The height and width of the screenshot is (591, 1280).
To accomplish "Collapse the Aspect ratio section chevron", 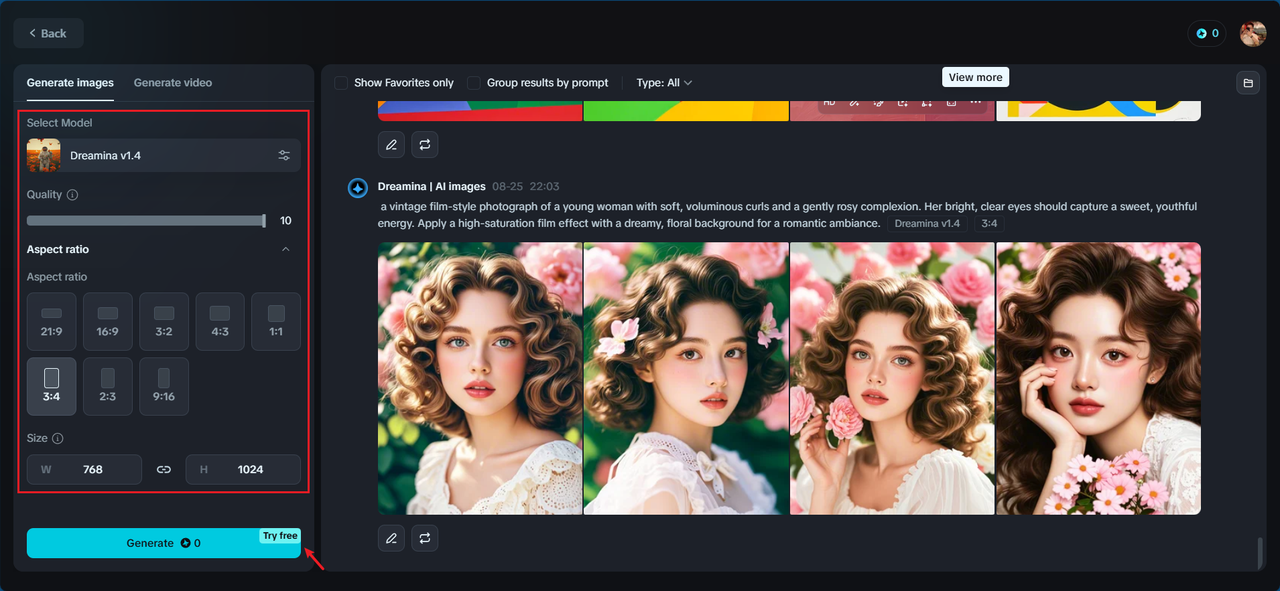I will 286,249.
